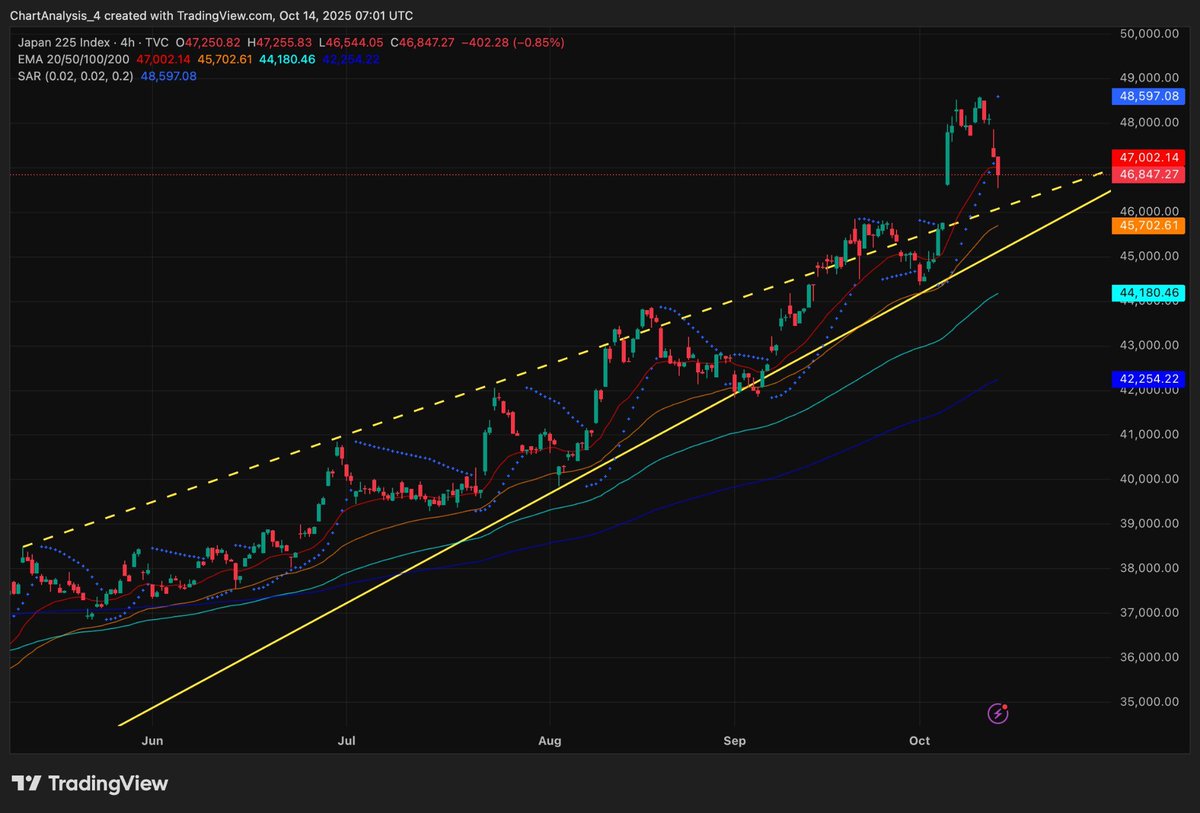Click the TradingView logo

pos(90,784)
